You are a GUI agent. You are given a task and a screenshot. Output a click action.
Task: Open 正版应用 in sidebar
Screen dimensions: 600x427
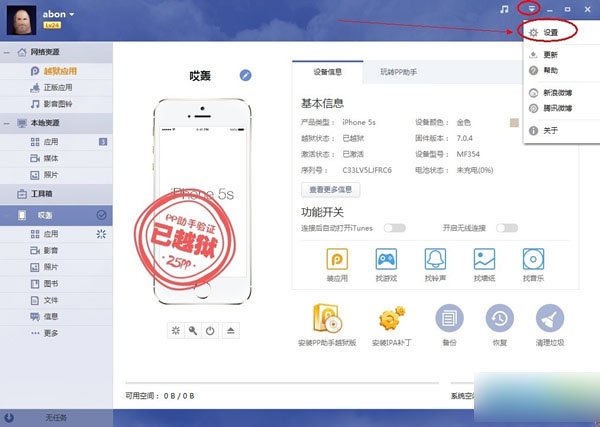[x=56, y=88]
